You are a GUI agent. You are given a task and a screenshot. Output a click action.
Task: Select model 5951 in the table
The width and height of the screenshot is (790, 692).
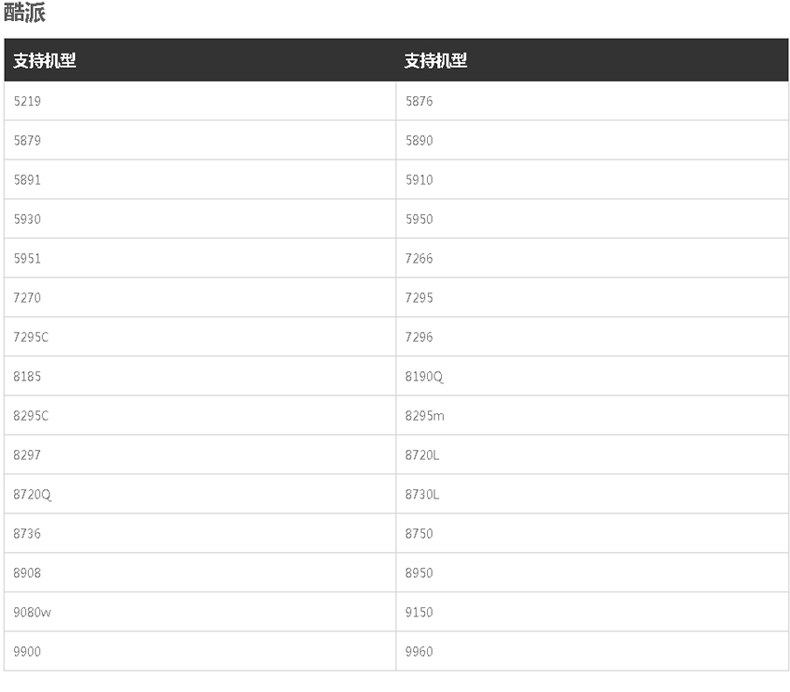point(28,258)
